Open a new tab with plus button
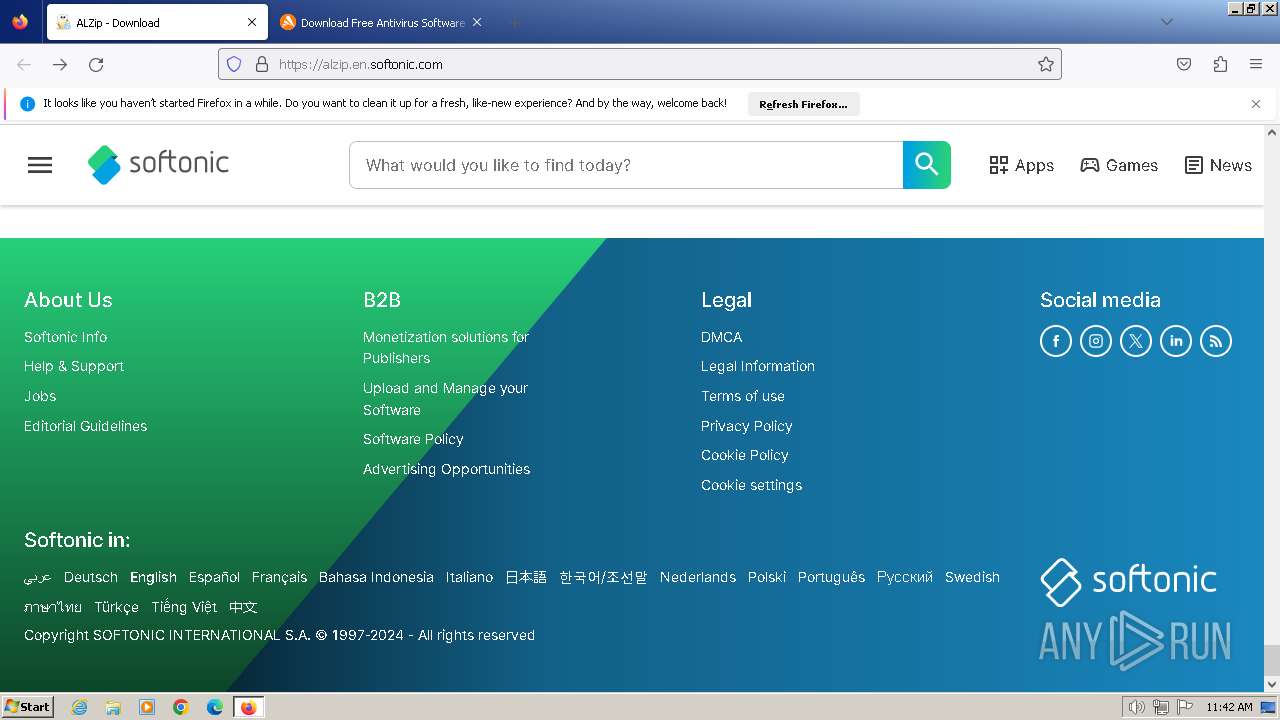 (x=514, y=22)
